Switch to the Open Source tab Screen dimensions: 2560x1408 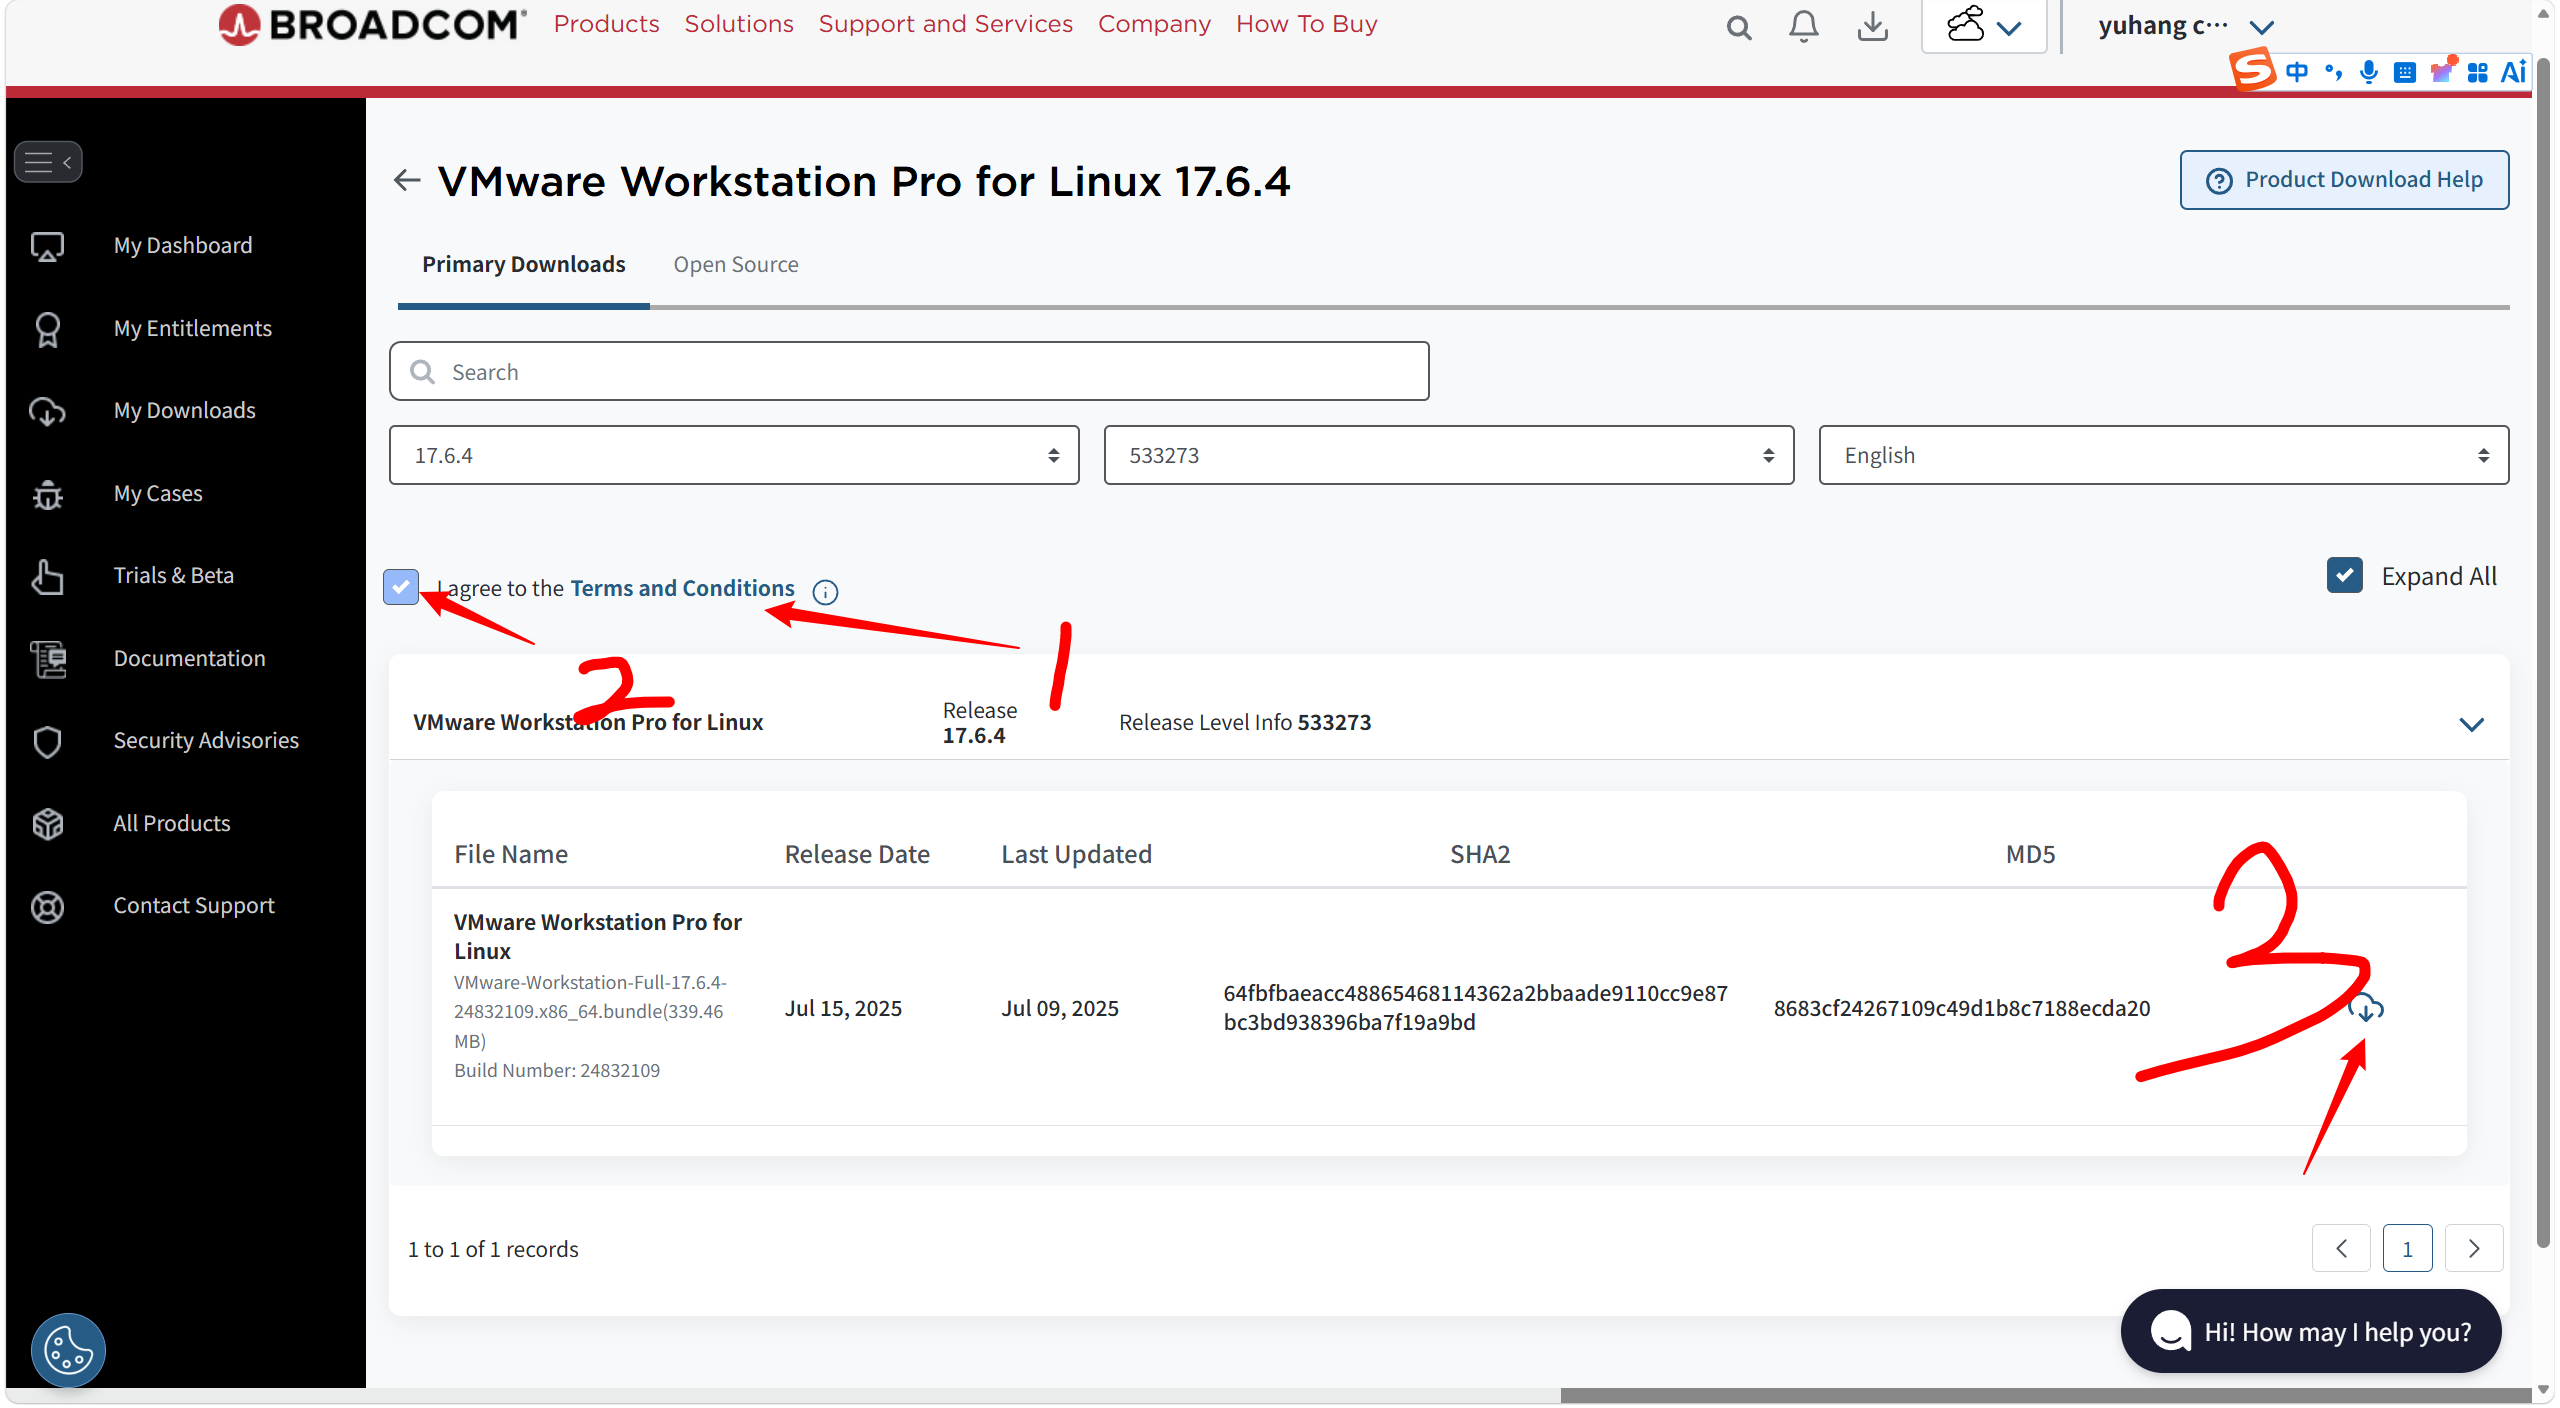(x=736, y=265)
